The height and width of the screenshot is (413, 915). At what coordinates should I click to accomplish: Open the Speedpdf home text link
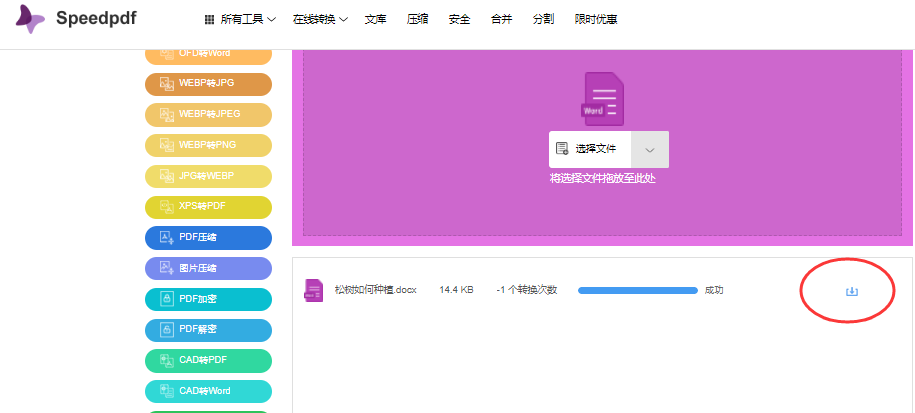[96, 18]
